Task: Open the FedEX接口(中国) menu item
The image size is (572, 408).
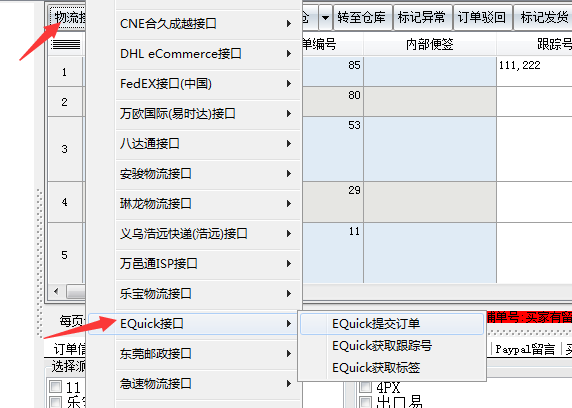Action: (x=208, y=84)
